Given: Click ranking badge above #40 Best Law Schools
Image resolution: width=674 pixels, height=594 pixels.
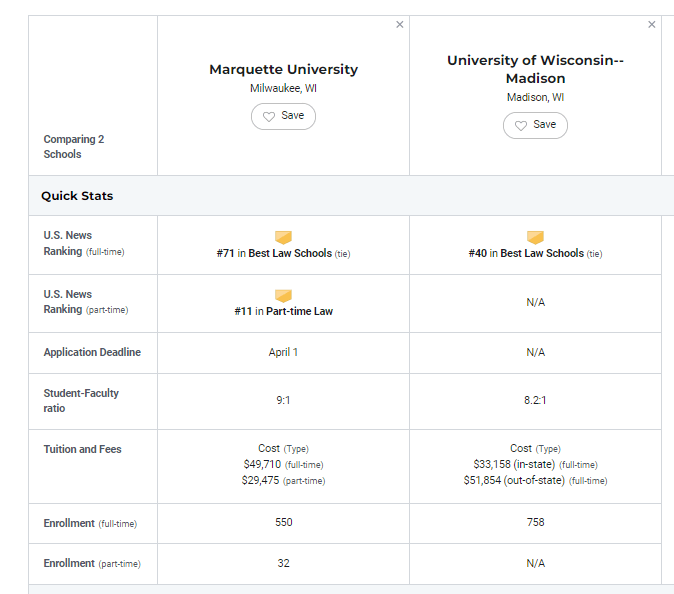Looking at the screenshot, I should coord(535,237).
